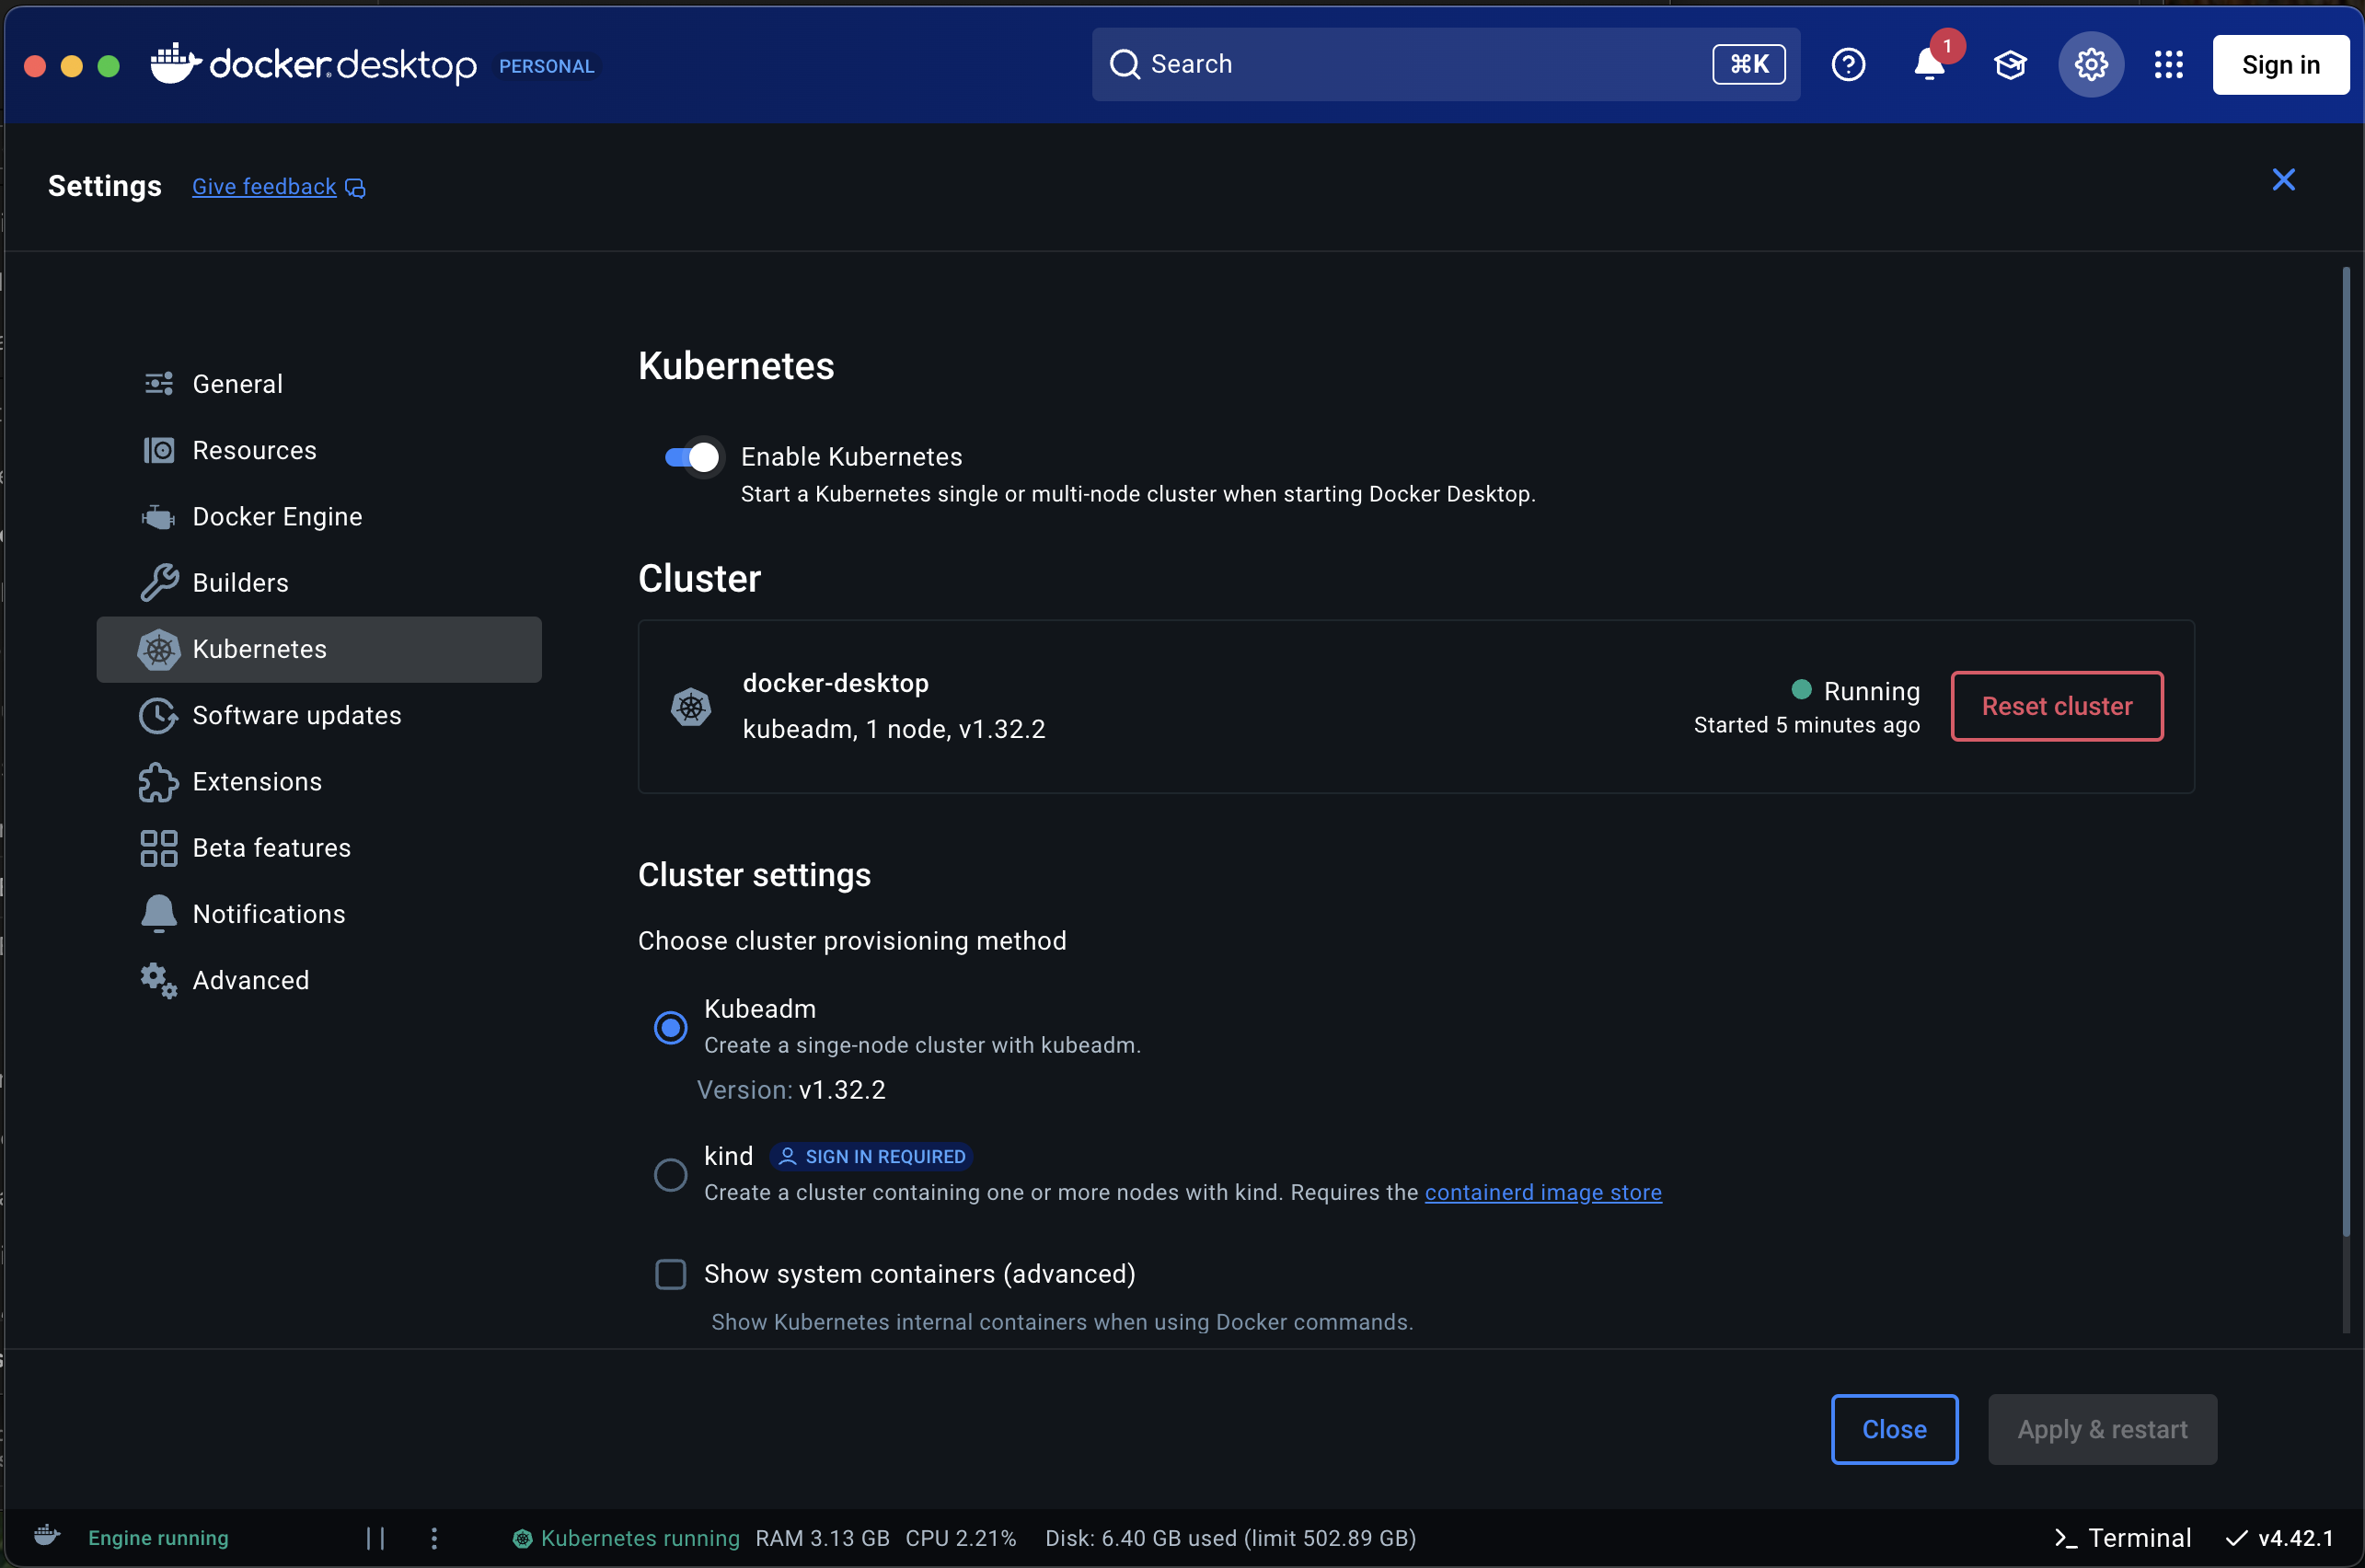This screenshot has height=1568, width=2365.
Task: Click the Resources icon in sidebar
Action: pos(158,450)
